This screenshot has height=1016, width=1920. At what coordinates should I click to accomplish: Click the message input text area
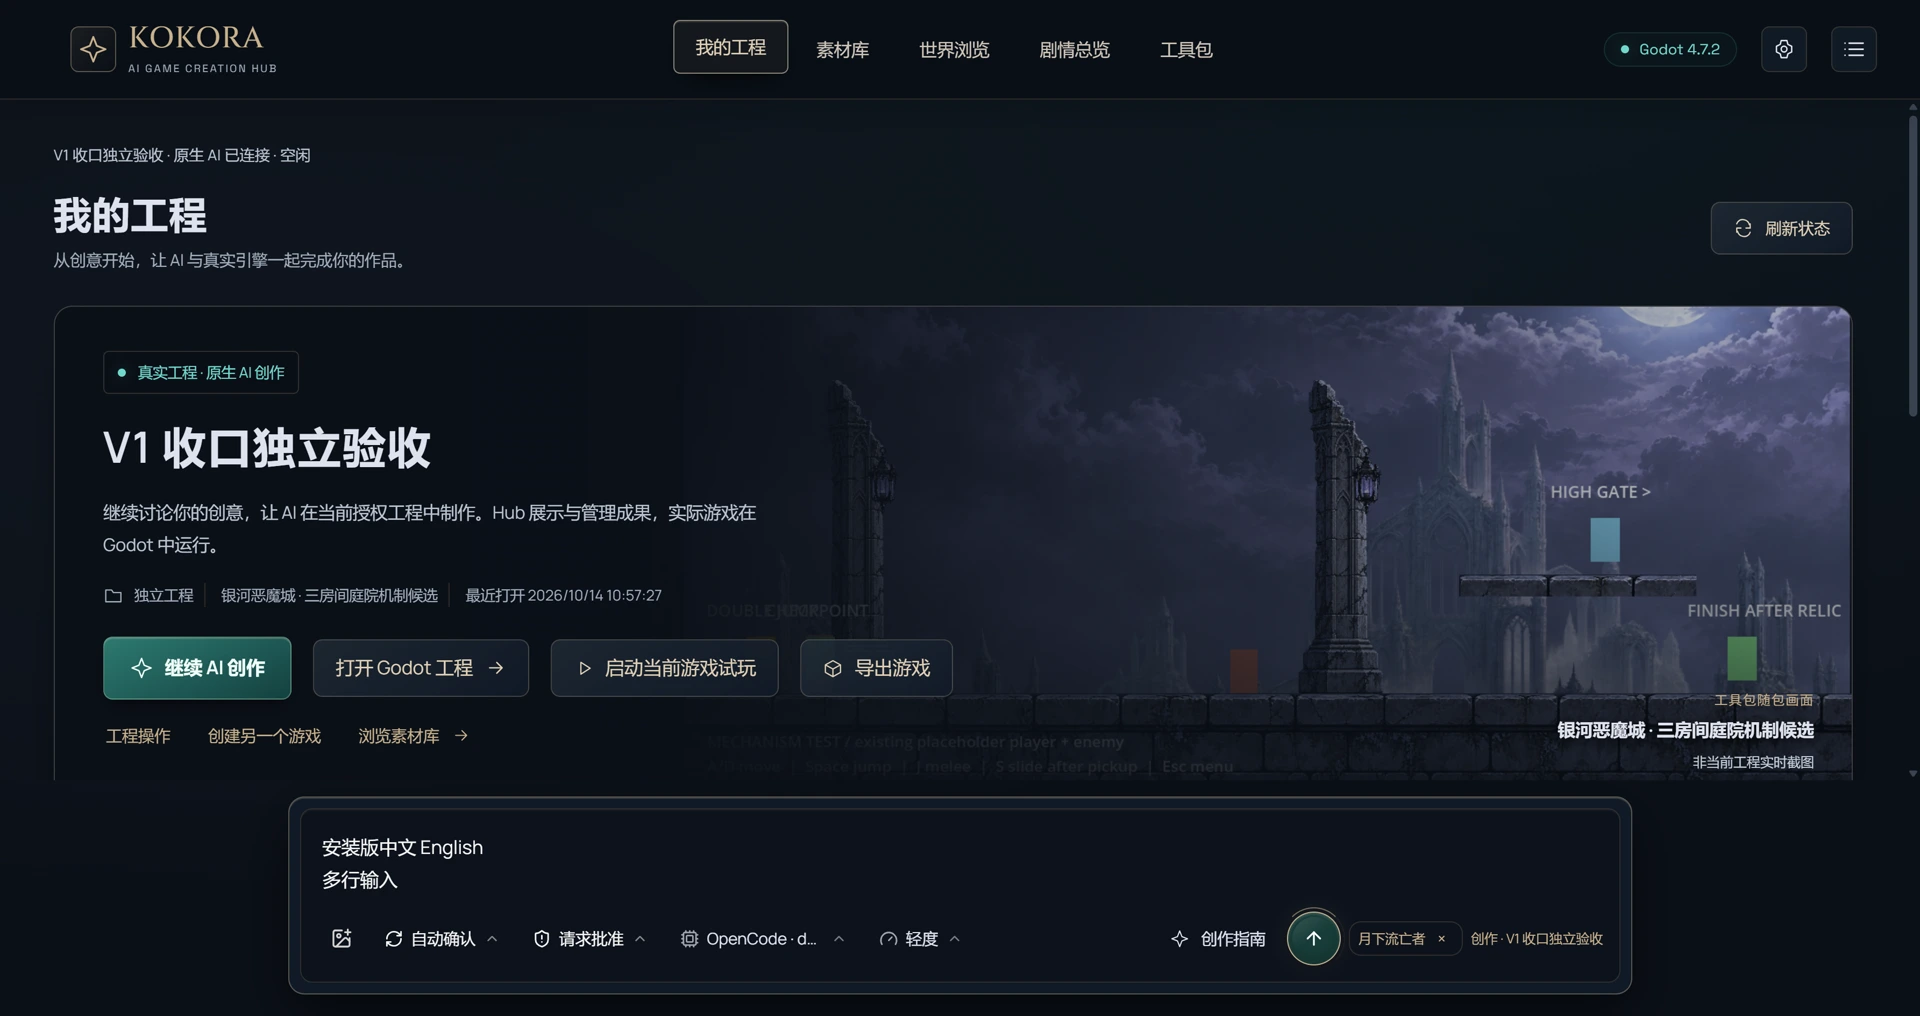point(960,863)
